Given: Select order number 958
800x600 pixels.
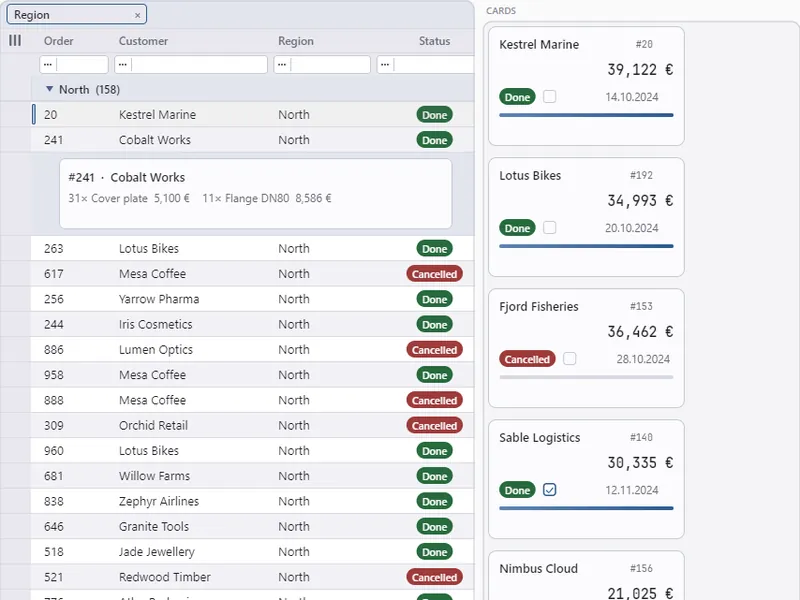Looking at the screenshot, I should click(54, 375).
